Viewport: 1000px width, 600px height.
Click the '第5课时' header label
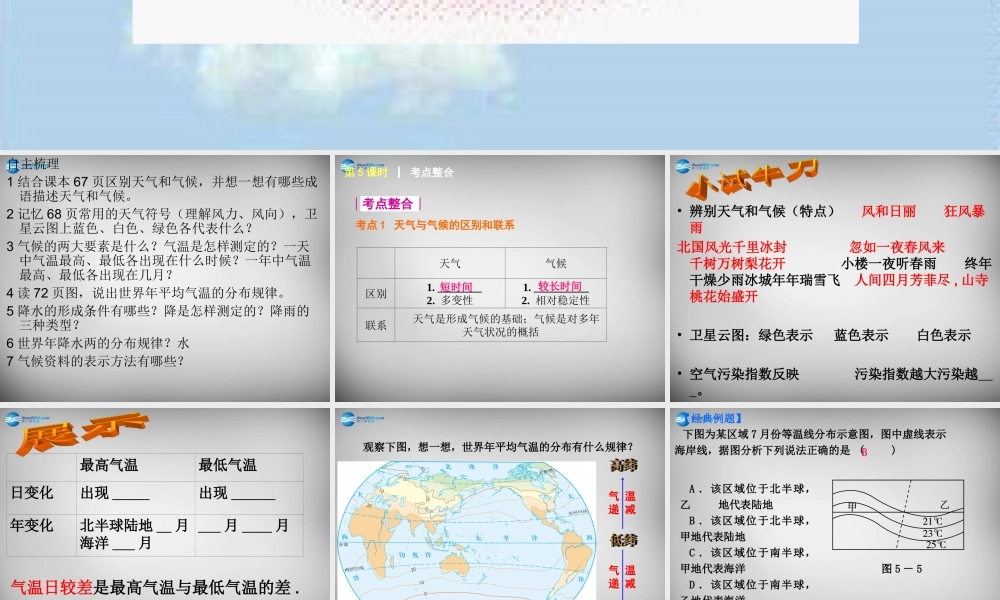[366, 172]
